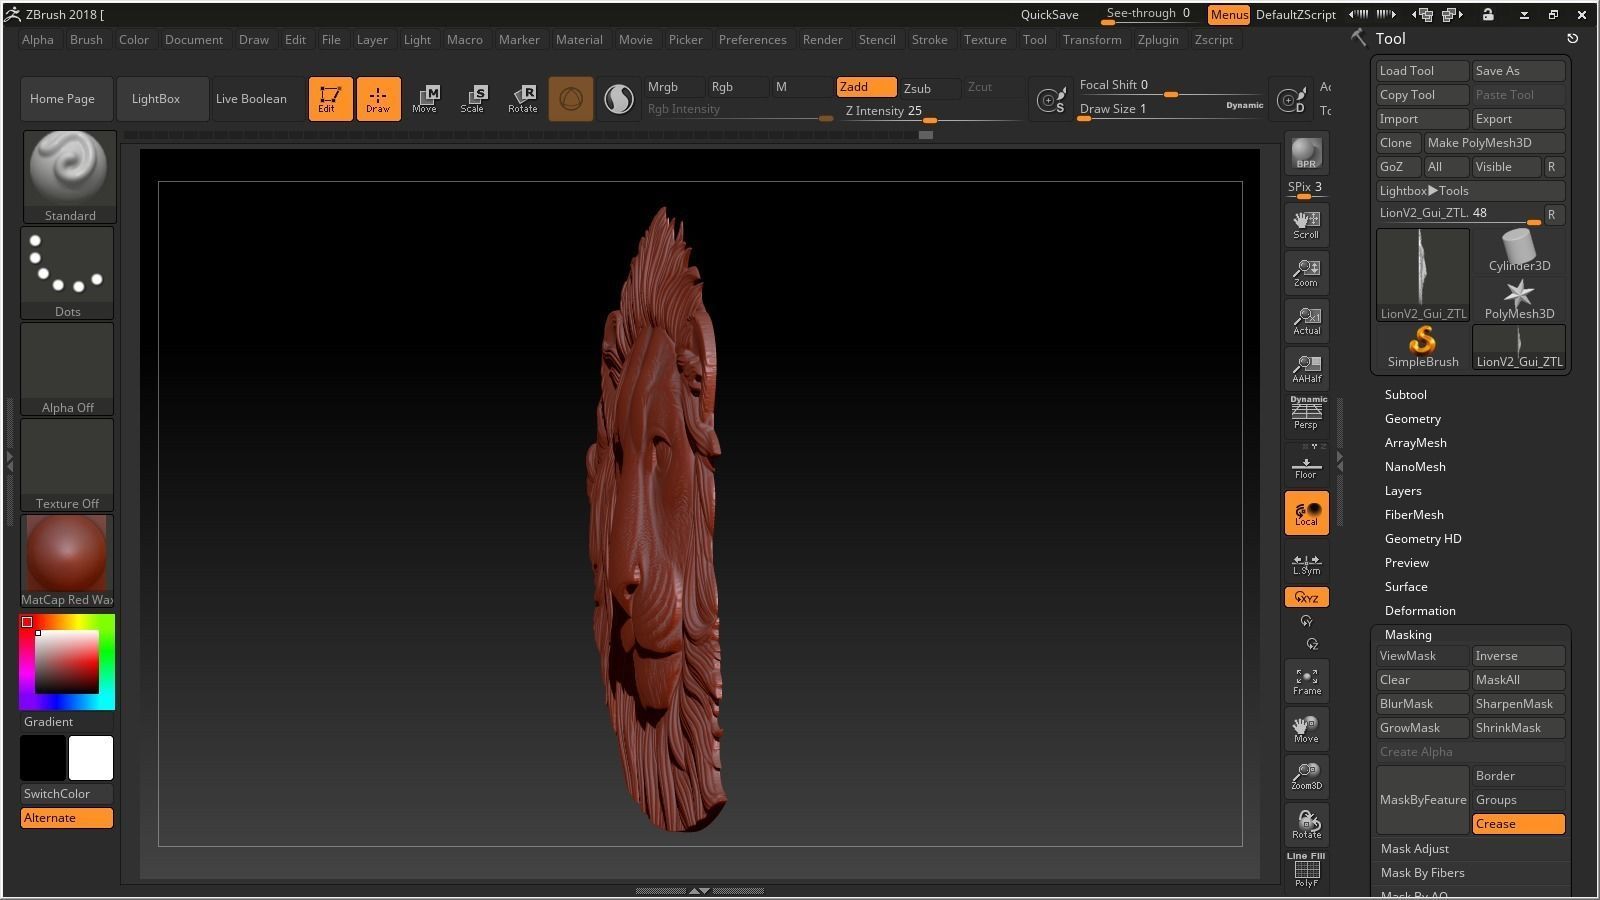1600x900 pixels.
Task: Click the SwitchColor button
Action: pyautogui.click(x=67, y=794)
